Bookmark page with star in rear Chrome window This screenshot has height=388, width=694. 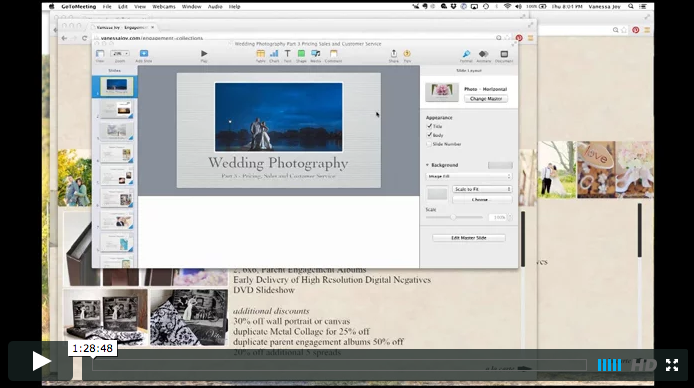(x=625, y=30)
